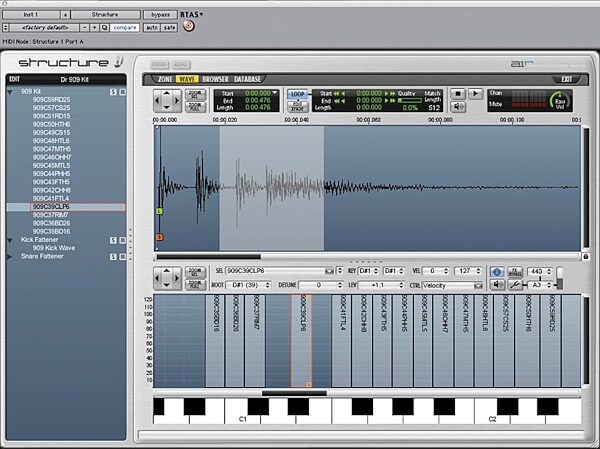The width and height of the screenshot is (600, 449).
Task: Click the waveform horizontal scrollbar thumb
Action: click(209, 257)
